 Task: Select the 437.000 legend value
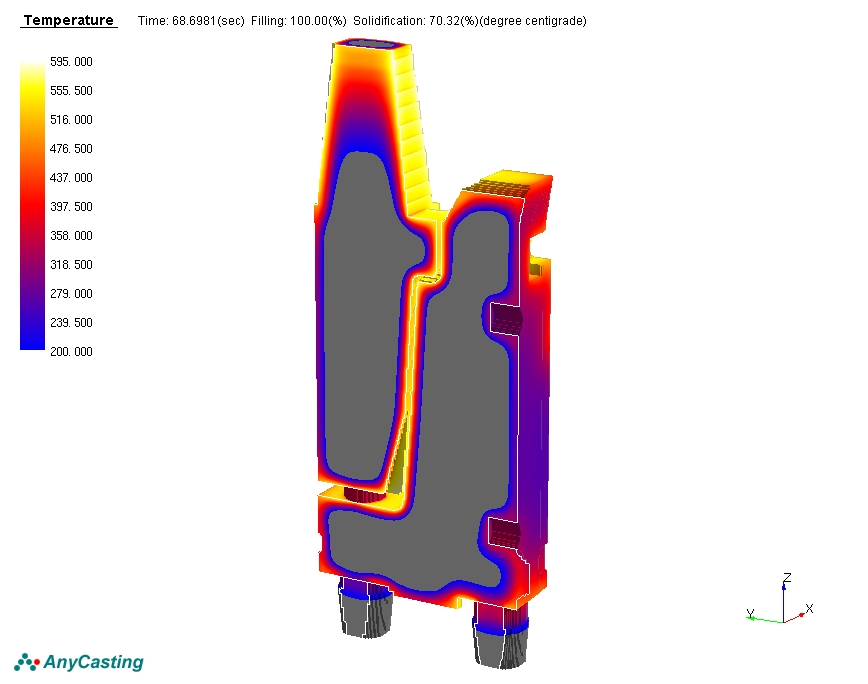[x=71, y=178]
